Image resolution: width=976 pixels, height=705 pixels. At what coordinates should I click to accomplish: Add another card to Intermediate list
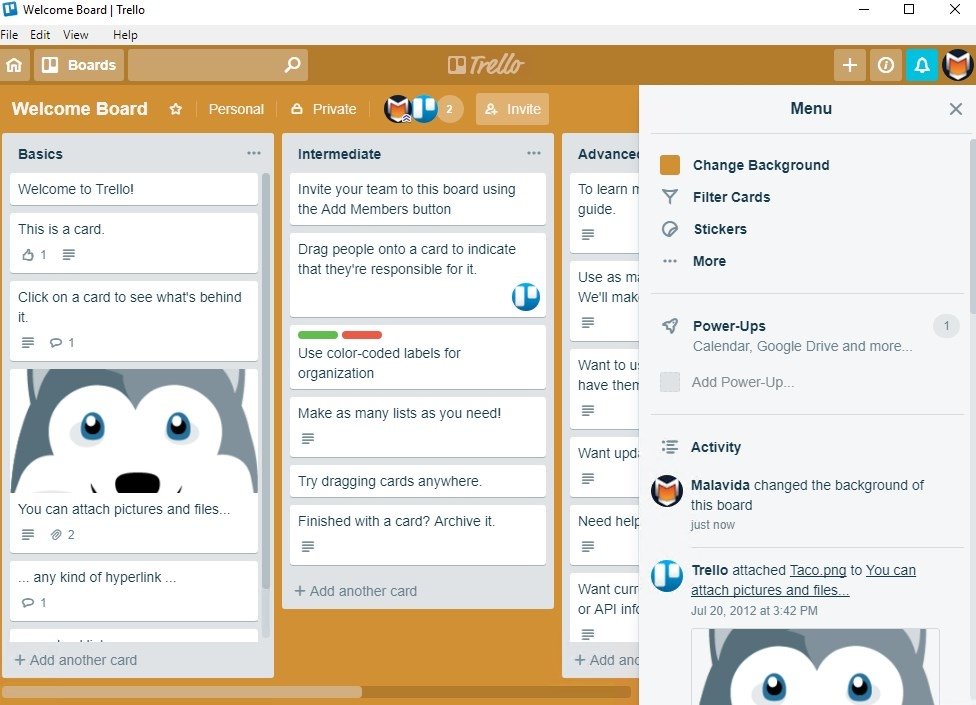tap(356, 591)
